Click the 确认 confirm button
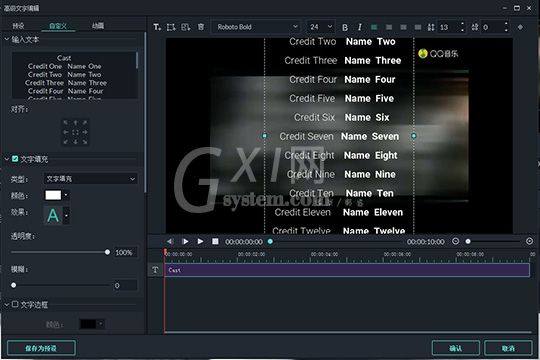540x360 pixels. (x=456, y=348)
